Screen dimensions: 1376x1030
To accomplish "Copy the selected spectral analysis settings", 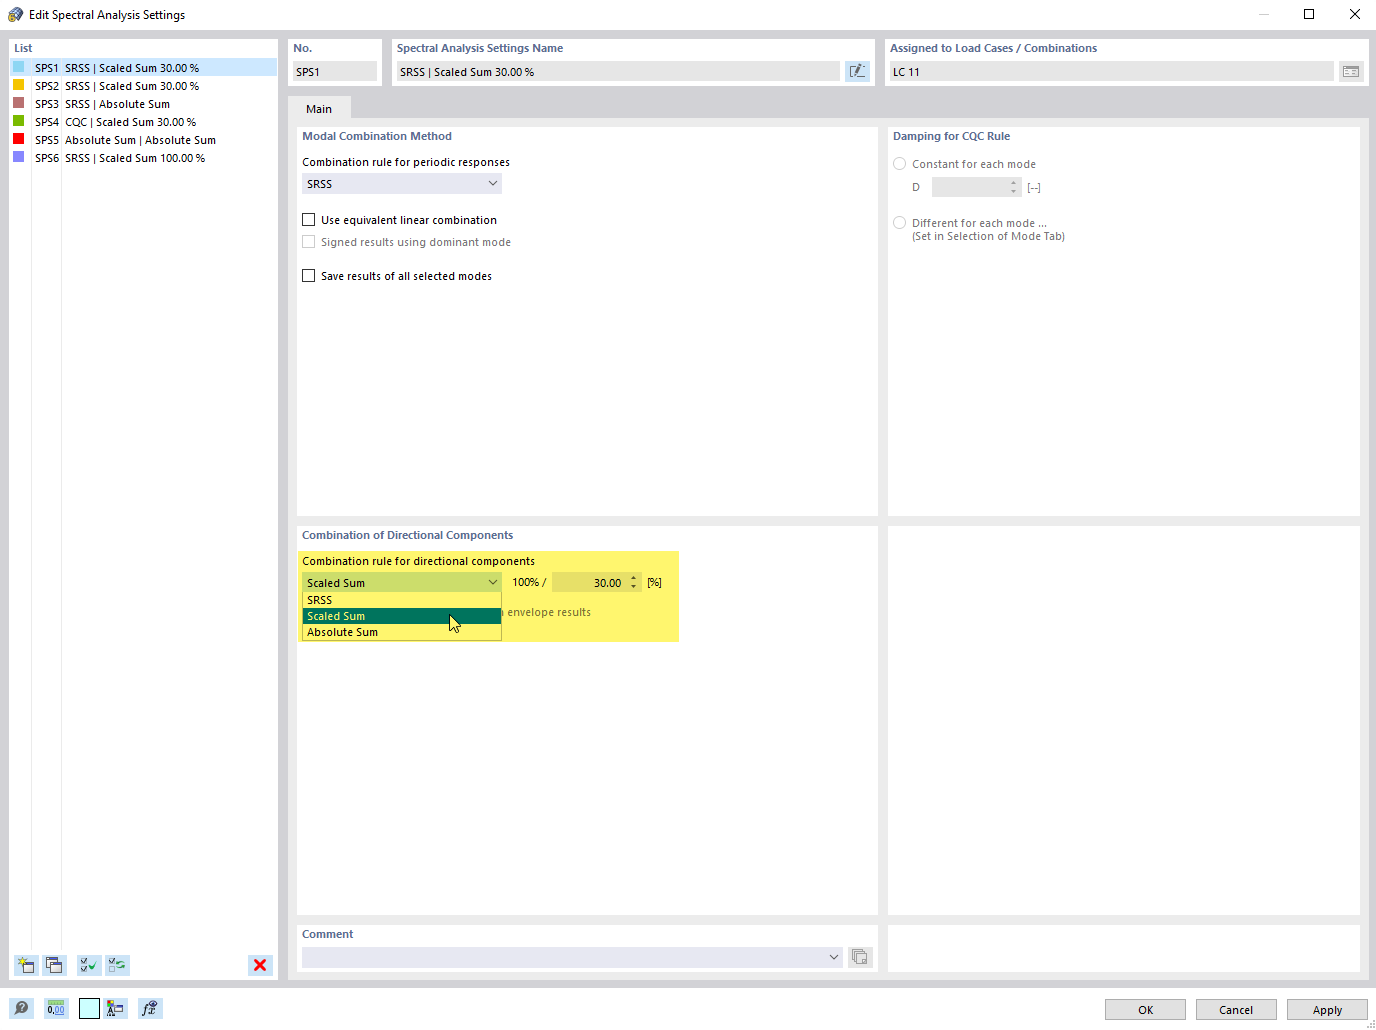I will coord(54,965).
